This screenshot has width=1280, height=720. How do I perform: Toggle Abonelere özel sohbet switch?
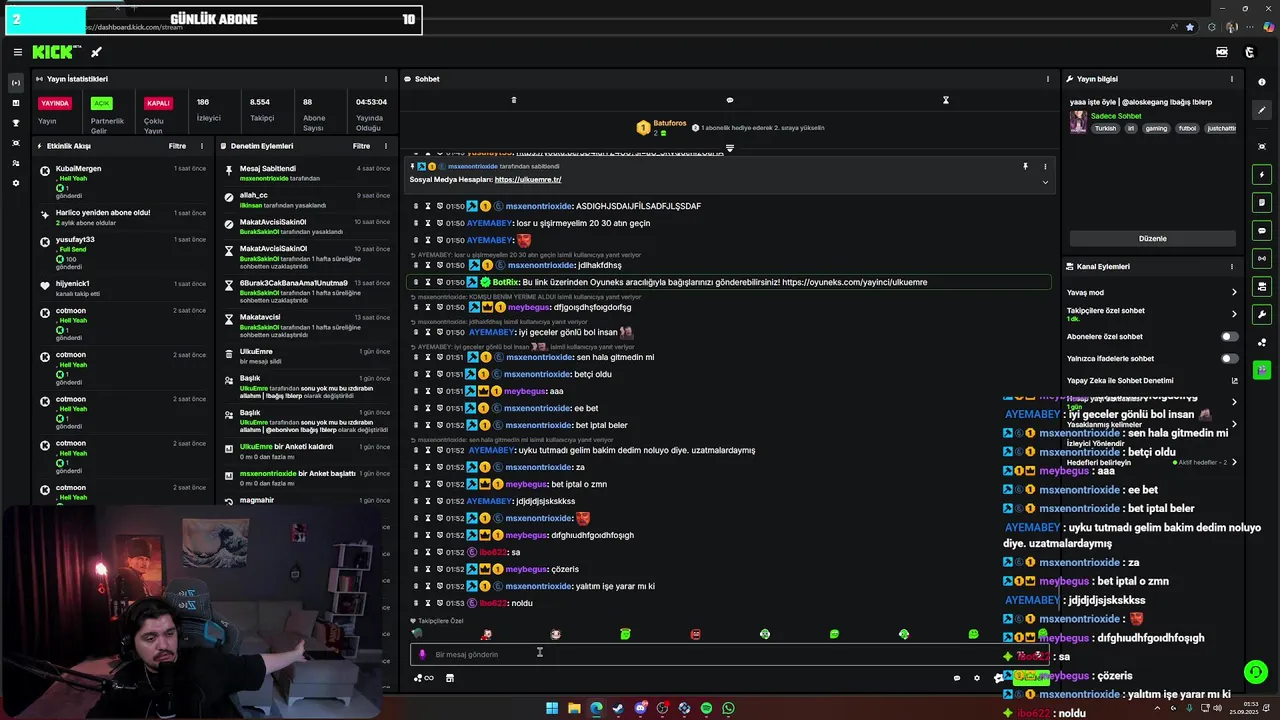click(x=1229, y=337)
